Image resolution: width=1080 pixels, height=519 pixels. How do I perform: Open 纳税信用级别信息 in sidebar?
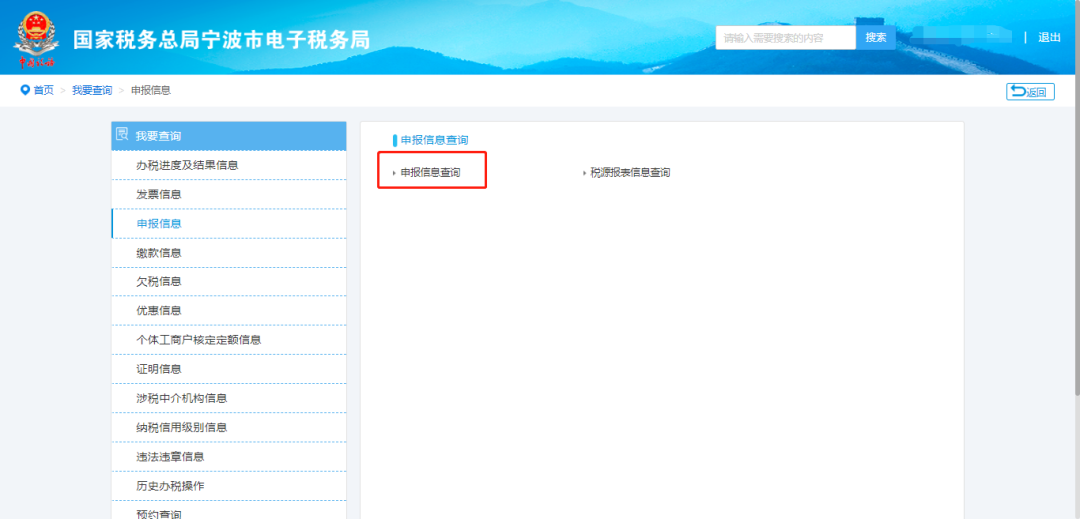229,427
